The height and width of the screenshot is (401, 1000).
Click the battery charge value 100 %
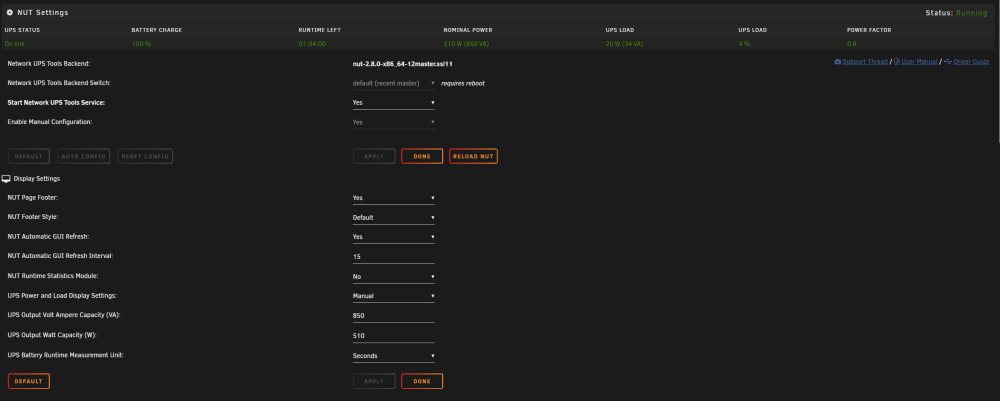141,44
